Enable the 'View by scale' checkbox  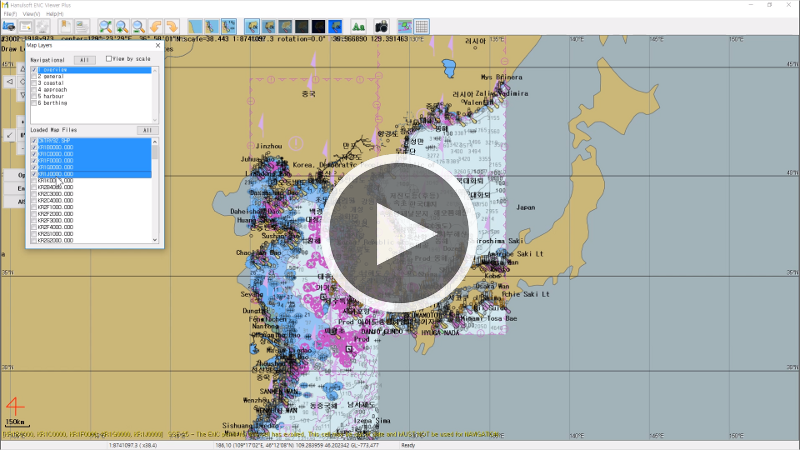pyautogui.click(x=109, y=59)
